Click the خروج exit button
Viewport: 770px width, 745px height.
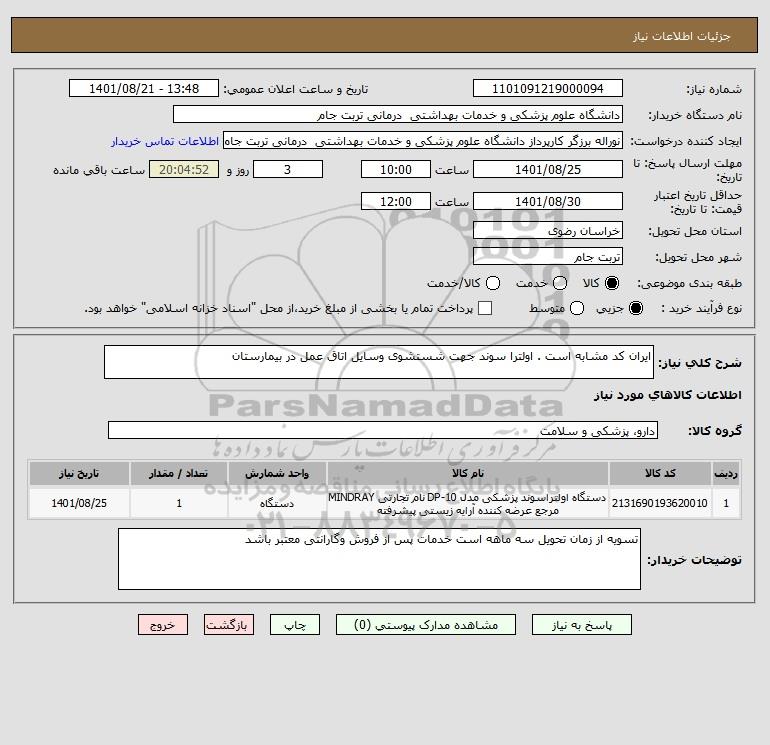pos(163,625)
